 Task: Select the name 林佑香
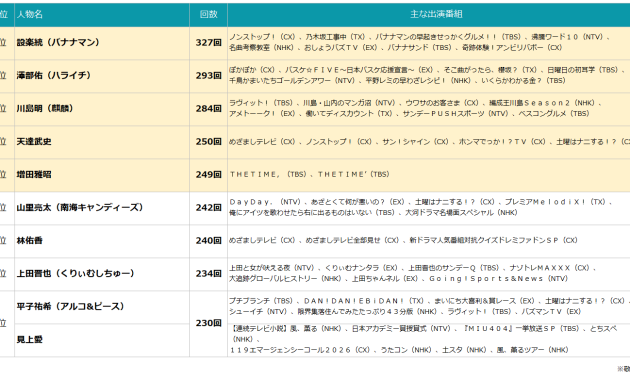pyautogui.click(x=29, y=241)
